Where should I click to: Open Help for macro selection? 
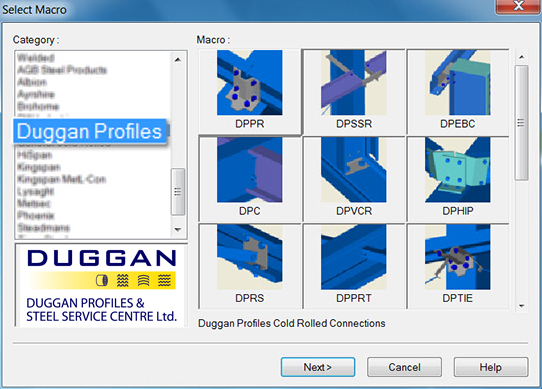[x=491, y=367]
